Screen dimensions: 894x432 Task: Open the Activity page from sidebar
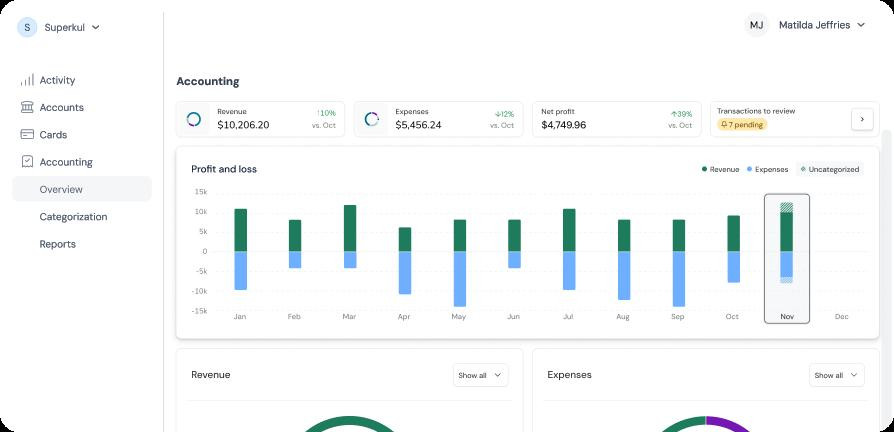[x=48, y=80]
